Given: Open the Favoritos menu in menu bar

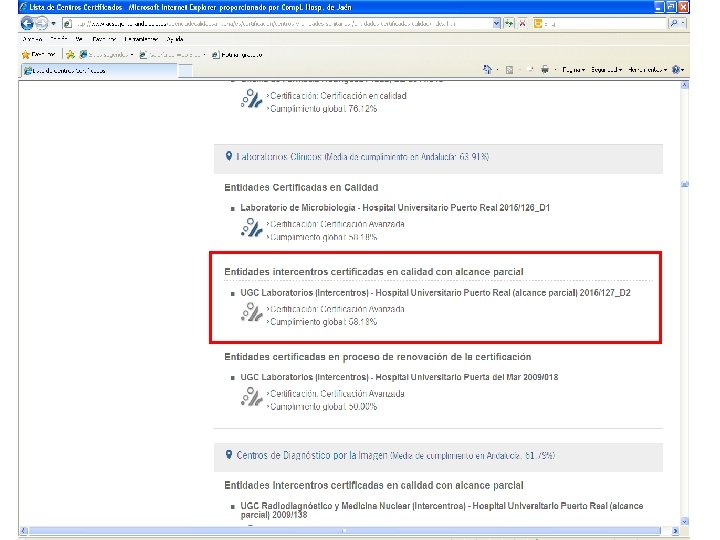Looking at the screenshot, I should 104,39.
